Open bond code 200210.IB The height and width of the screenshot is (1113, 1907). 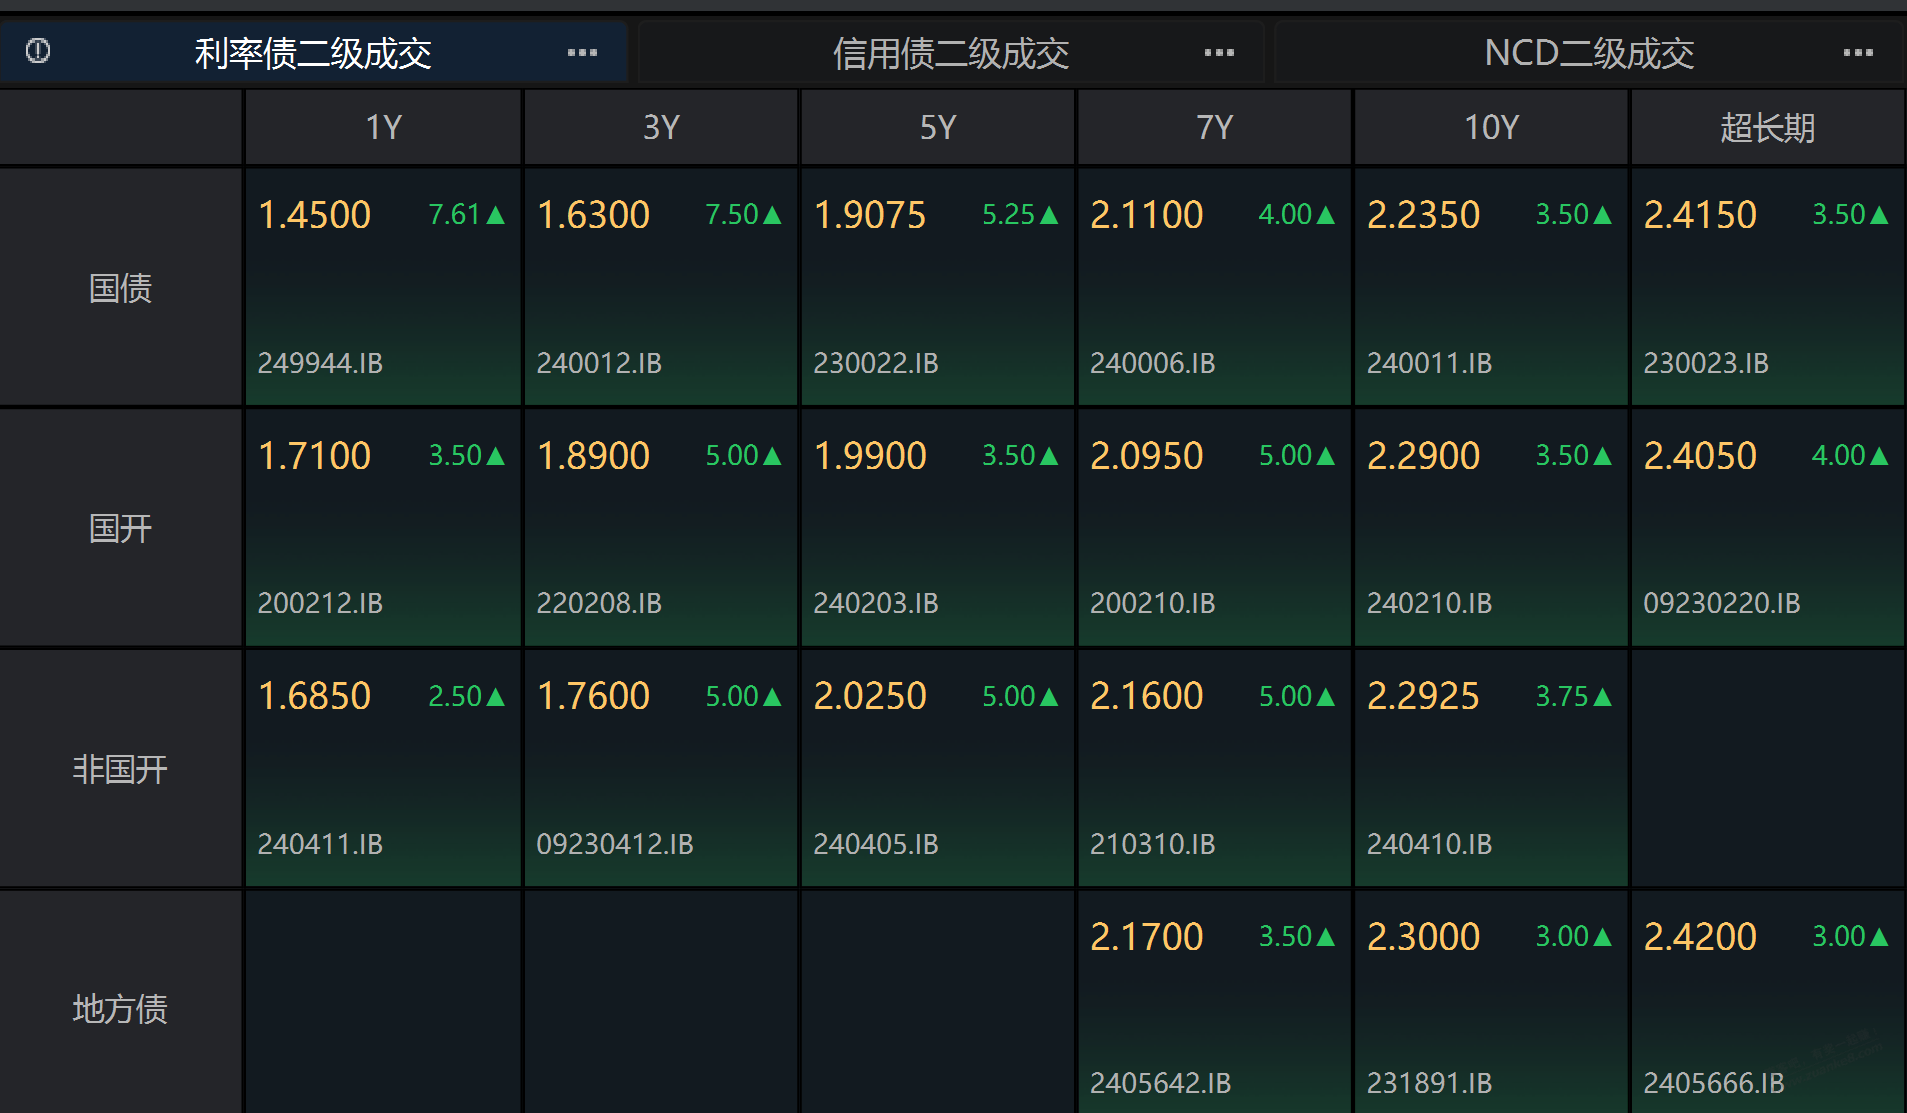[x=1153, y=603]
